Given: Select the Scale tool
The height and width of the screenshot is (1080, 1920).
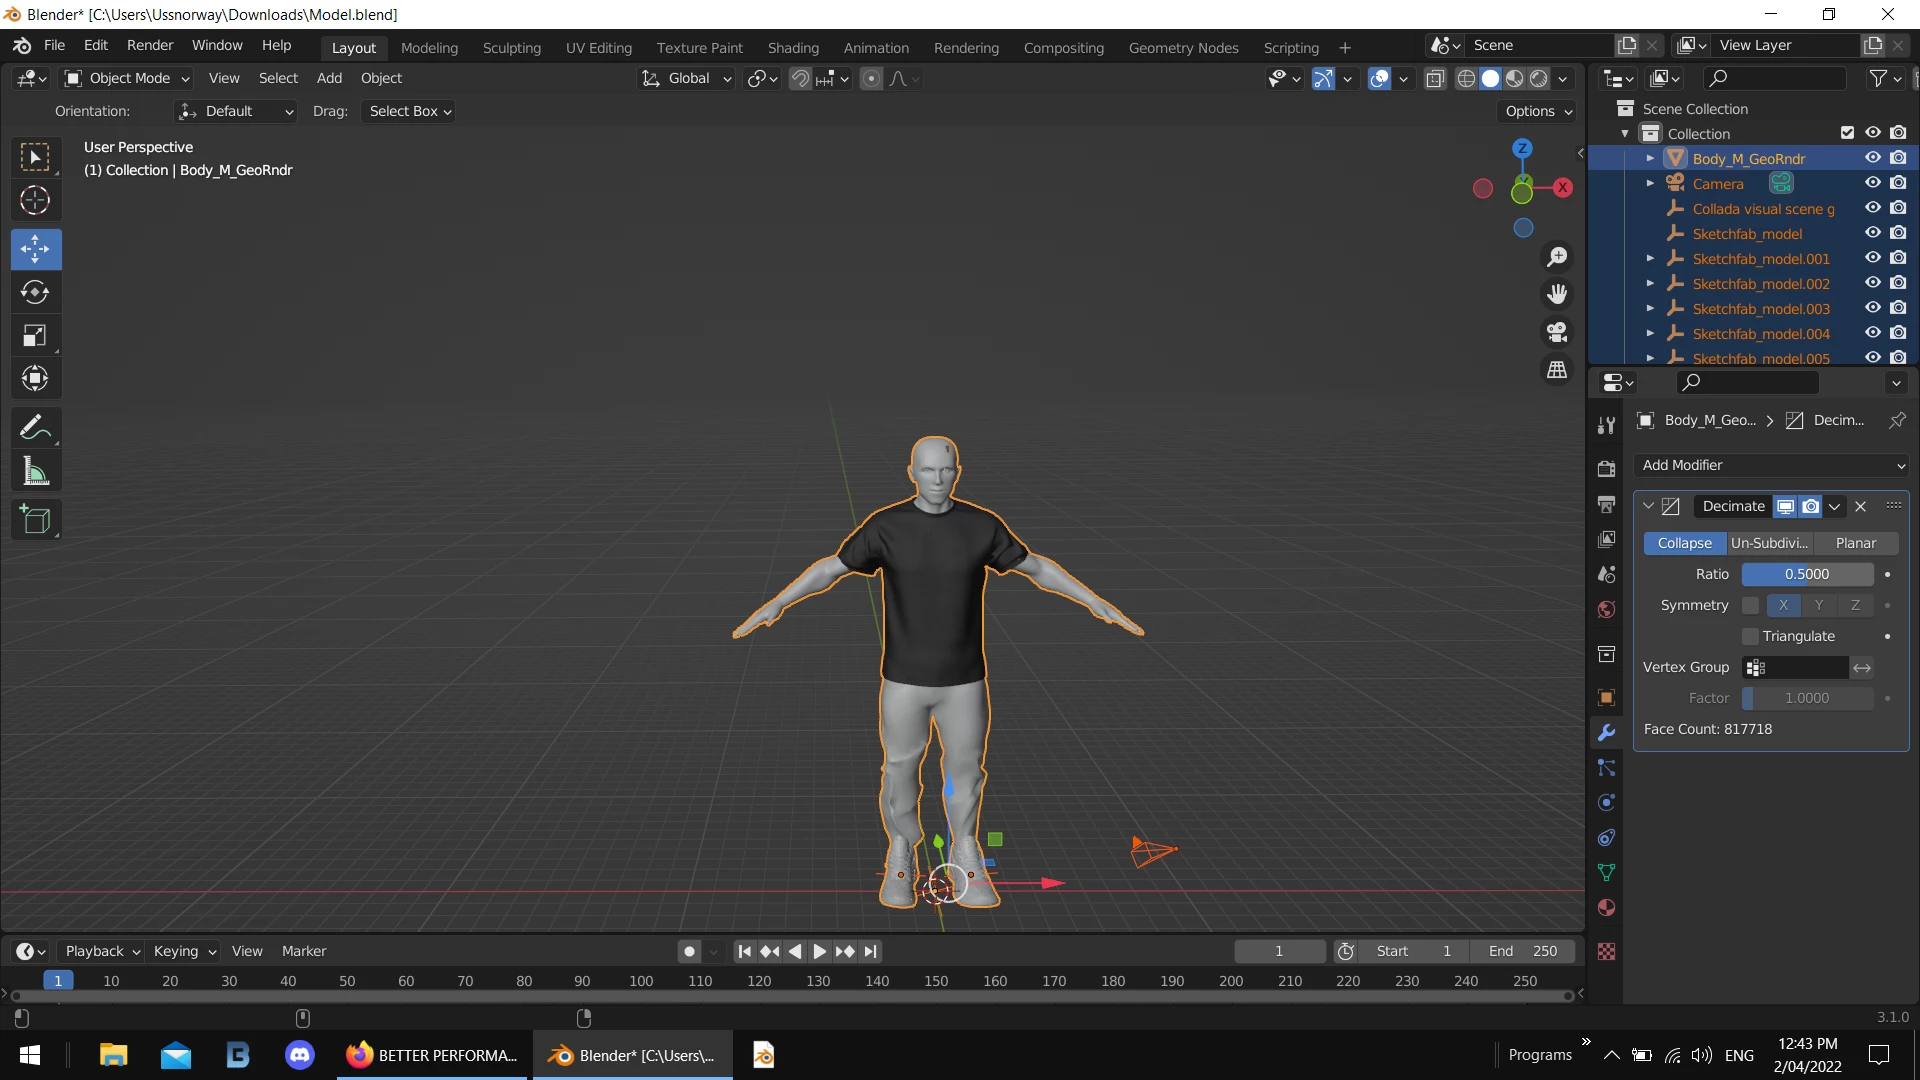Looking at the screenshot, I should point(35,336).
